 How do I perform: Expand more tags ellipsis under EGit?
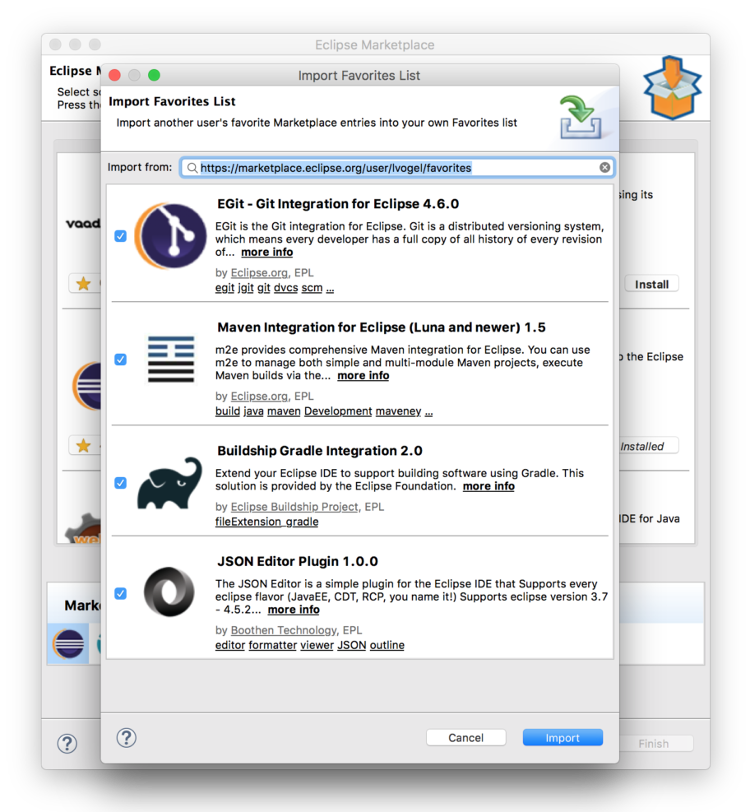click(330, 289)
